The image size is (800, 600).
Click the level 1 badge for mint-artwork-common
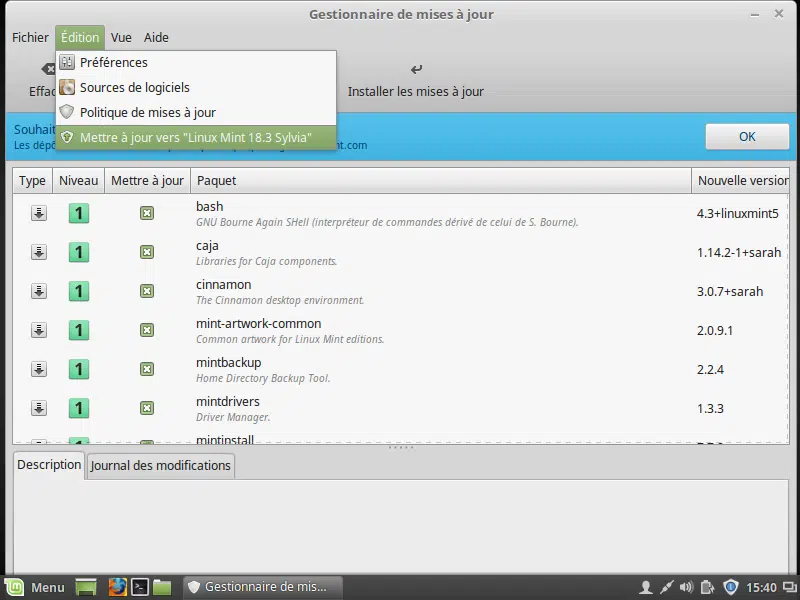[x=79, y=330]
